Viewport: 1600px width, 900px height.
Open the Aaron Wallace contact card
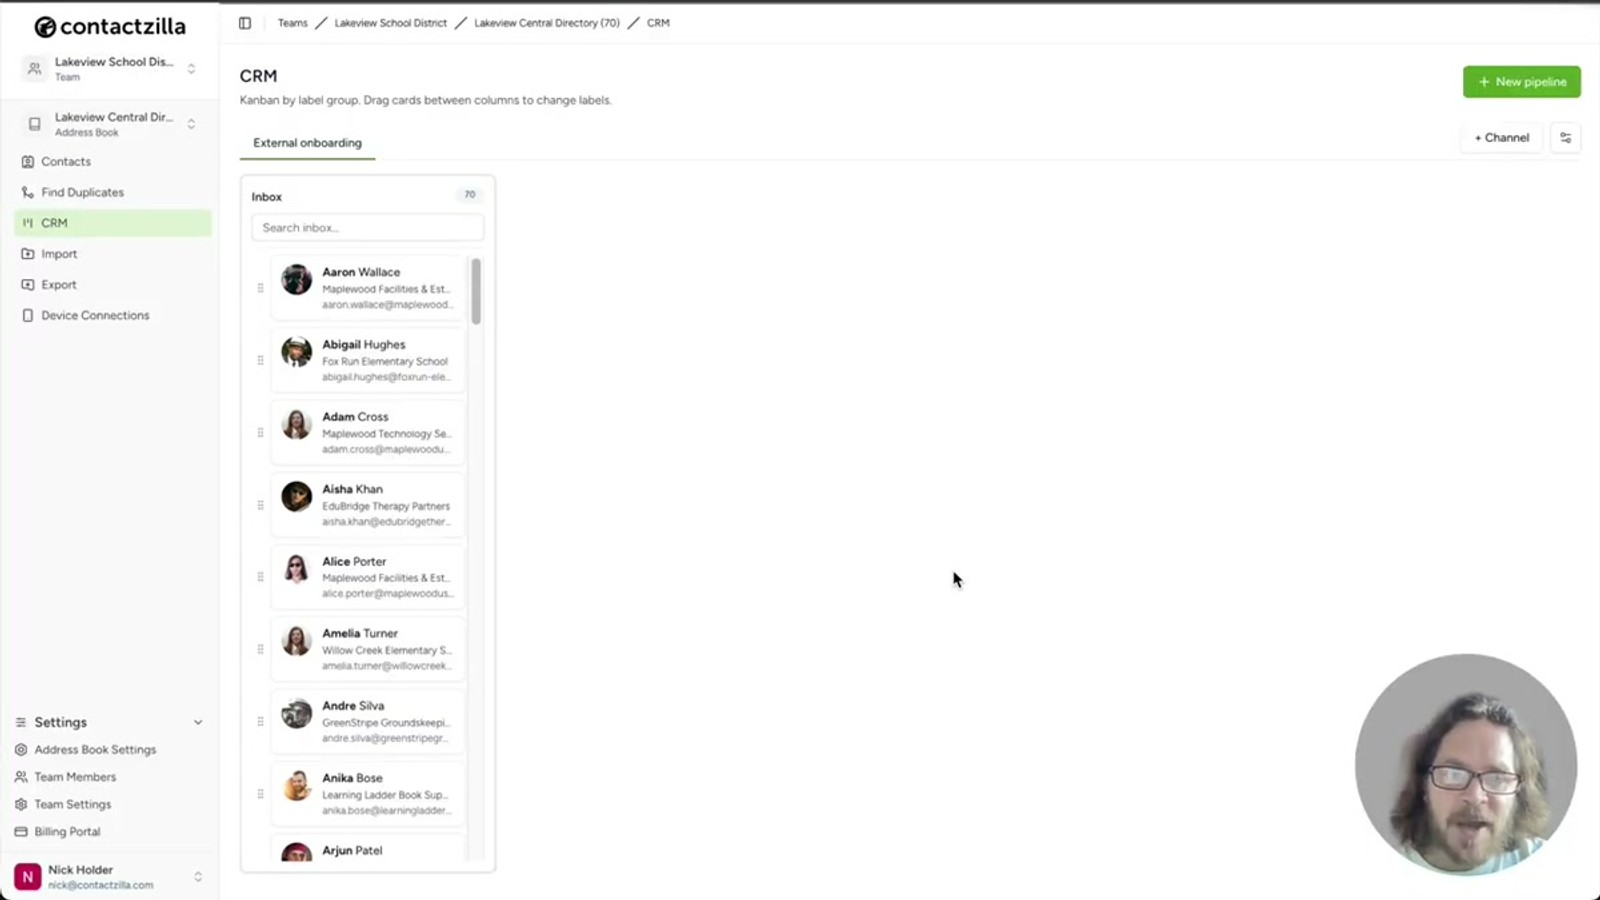coord(368,288)
